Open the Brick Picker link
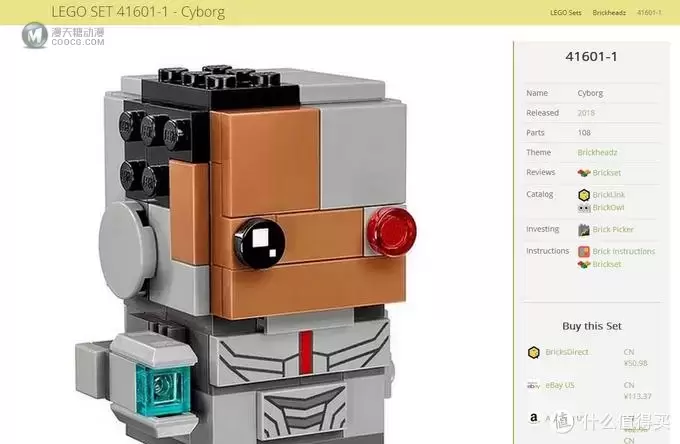Viewport: 680px width, 444px height. (x=613, y=229)
